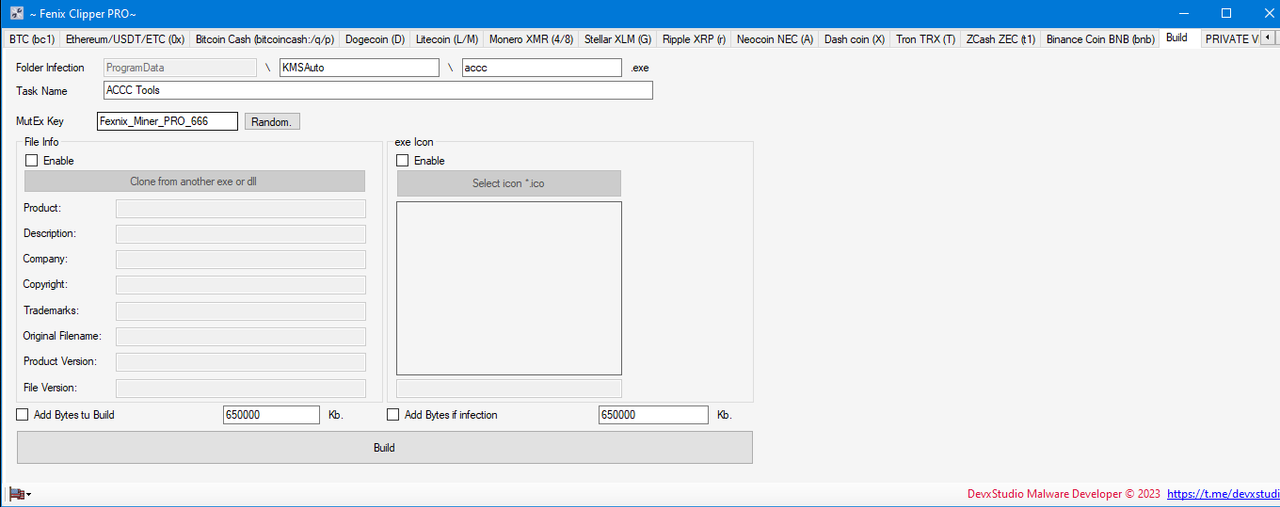Toggle the Add Bytes tu Build checkbox

[x=23, y=414]
